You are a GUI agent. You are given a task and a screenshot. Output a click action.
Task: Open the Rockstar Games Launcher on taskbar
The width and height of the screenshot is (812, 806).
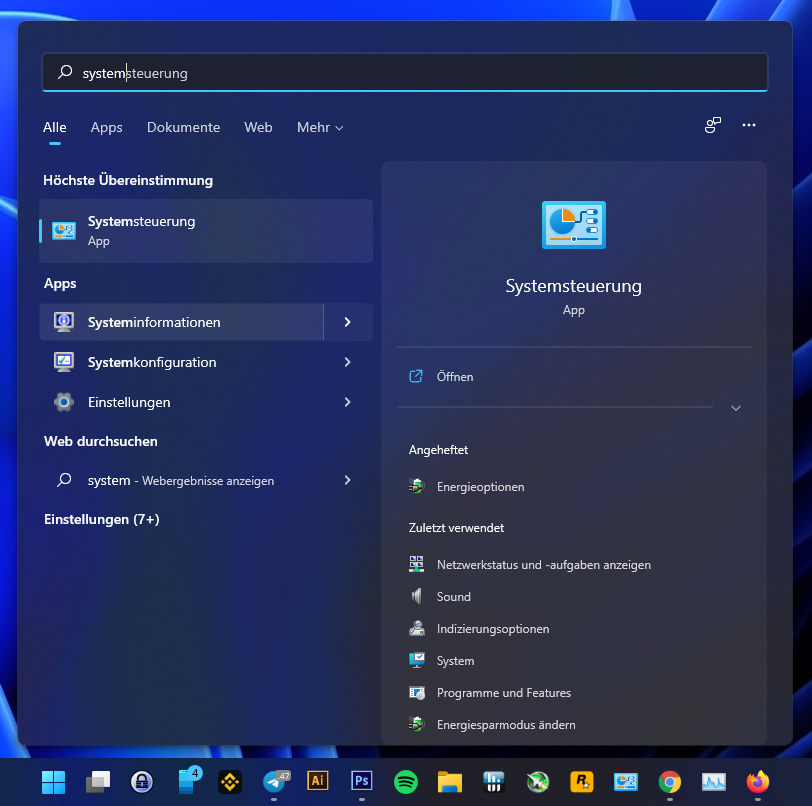pos(582,782)
